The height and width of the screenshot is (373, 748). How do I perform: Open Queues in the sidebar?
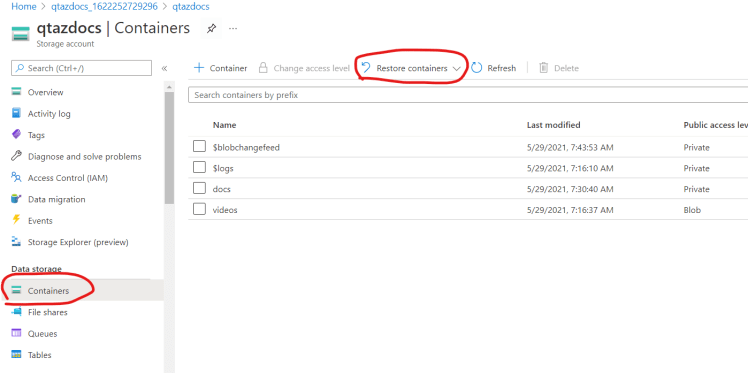coord(42,333)
